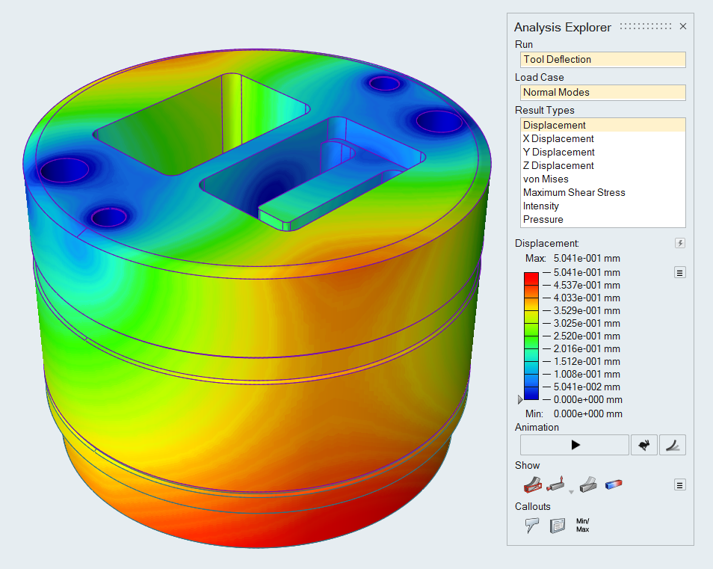Click the lightning reset icon beside Displacement

pyautogui.click(x=680, y=243)
